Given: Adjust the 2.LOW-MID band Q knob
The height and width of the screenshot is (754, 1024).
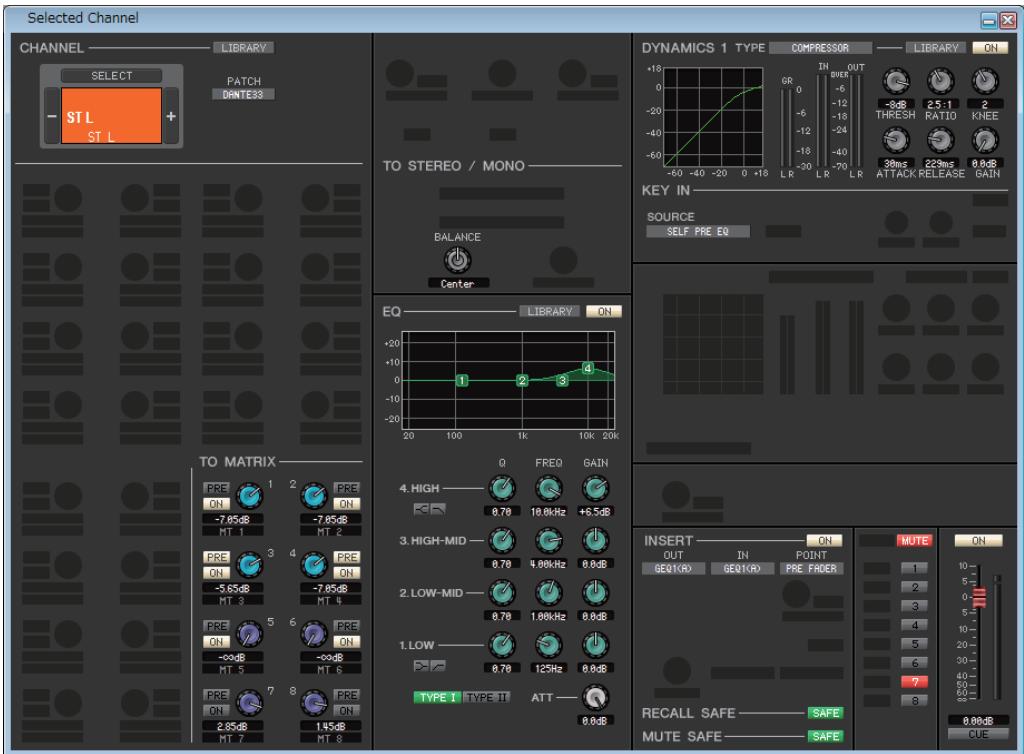Looking at the screenshot, I should pyautogui.click(x=502, y=593).
